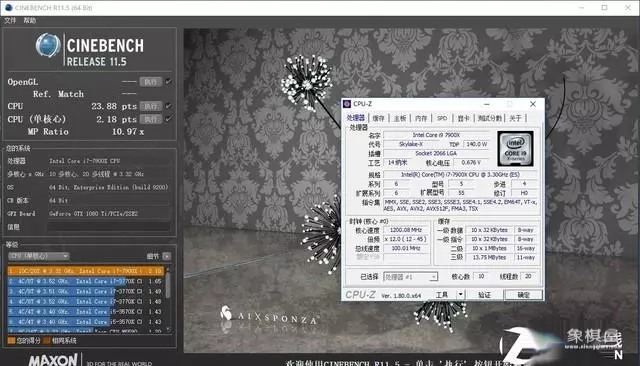Viewport: 640px width, 366px height.
Task: Switch to the 关于 tab in CPU-Z
Action: point(516,118)
